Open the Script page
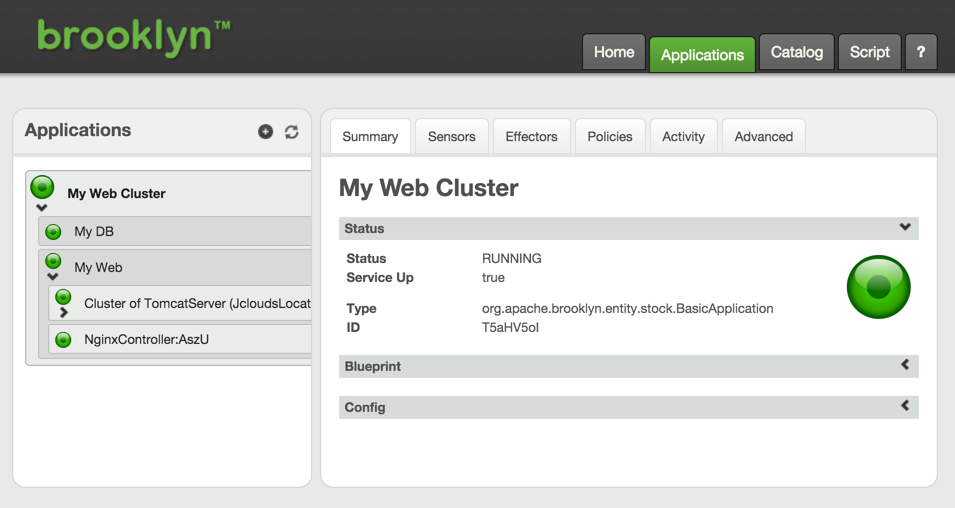Viewport: 955px width, 508px height. pyautogui.click(x=869, y=53)
